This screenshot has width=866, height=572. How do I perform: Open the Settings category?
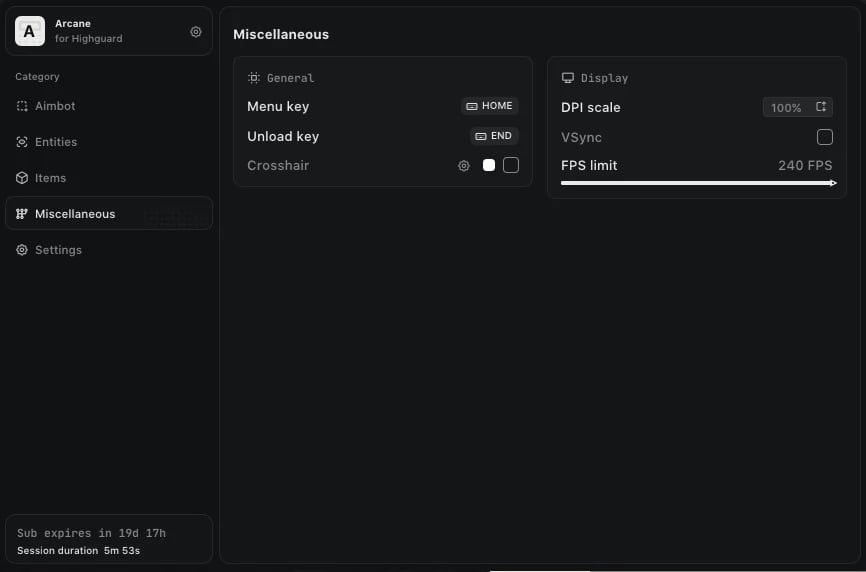(x=109, y=250)
